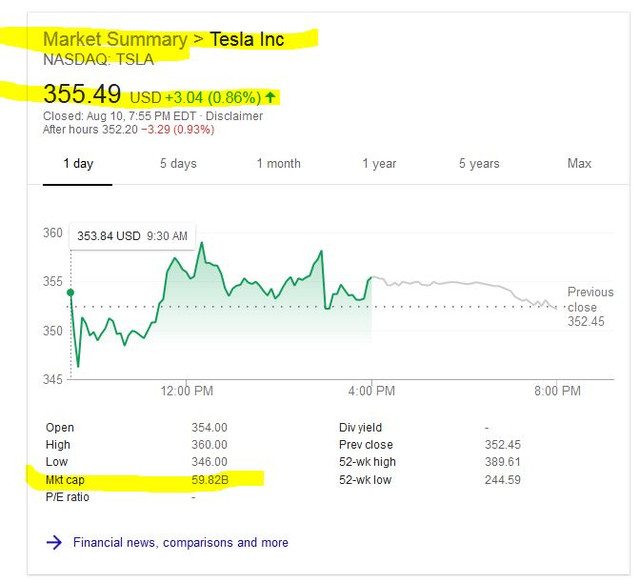Show the 1 month chart range
This screenshot has height=585, width=640.
tap(278, 164)
